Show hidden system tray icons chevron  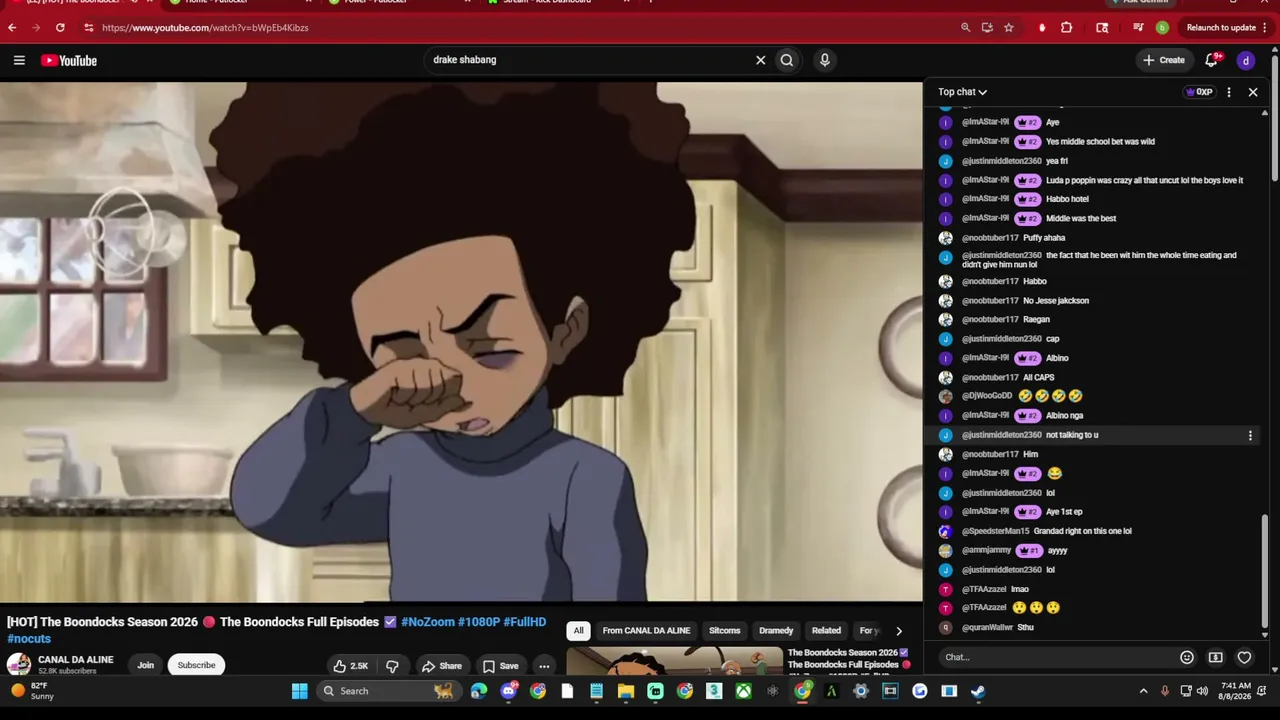click(x=1143, y=691)
